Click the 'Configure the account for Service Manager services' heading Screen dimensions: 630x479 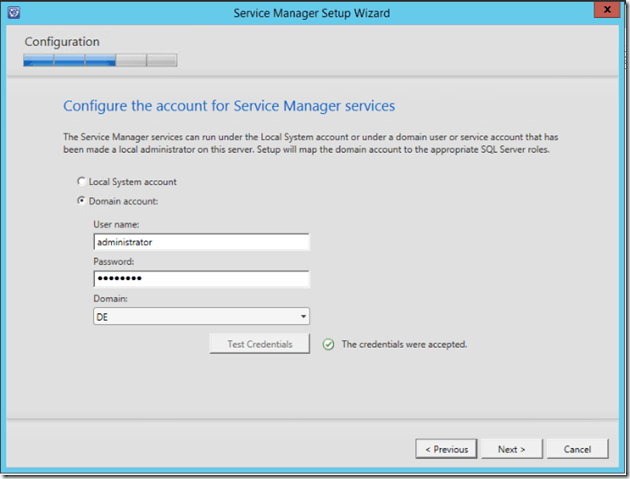(229, 105)
